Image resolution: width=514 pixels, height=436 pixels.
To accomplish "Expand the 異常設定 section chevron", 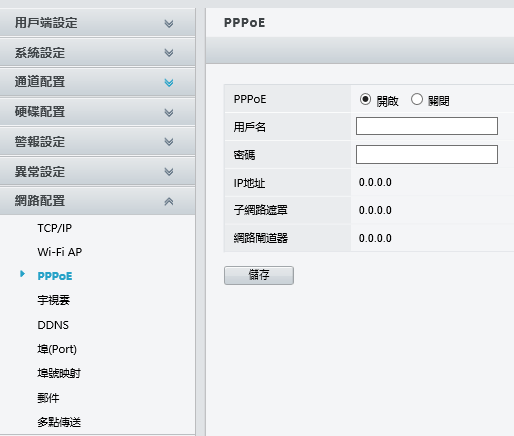I will tap(169, 172).
